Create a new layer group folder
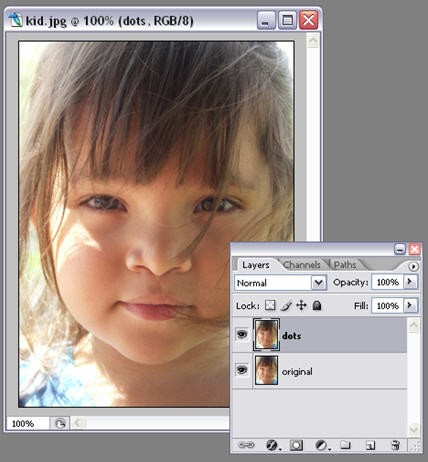428x462 pixels. coord(345,445)
